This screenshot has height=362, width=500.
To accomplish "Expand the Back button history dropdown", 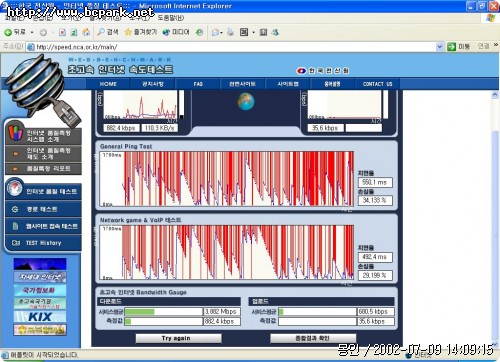I will click(x=32, y=32).
